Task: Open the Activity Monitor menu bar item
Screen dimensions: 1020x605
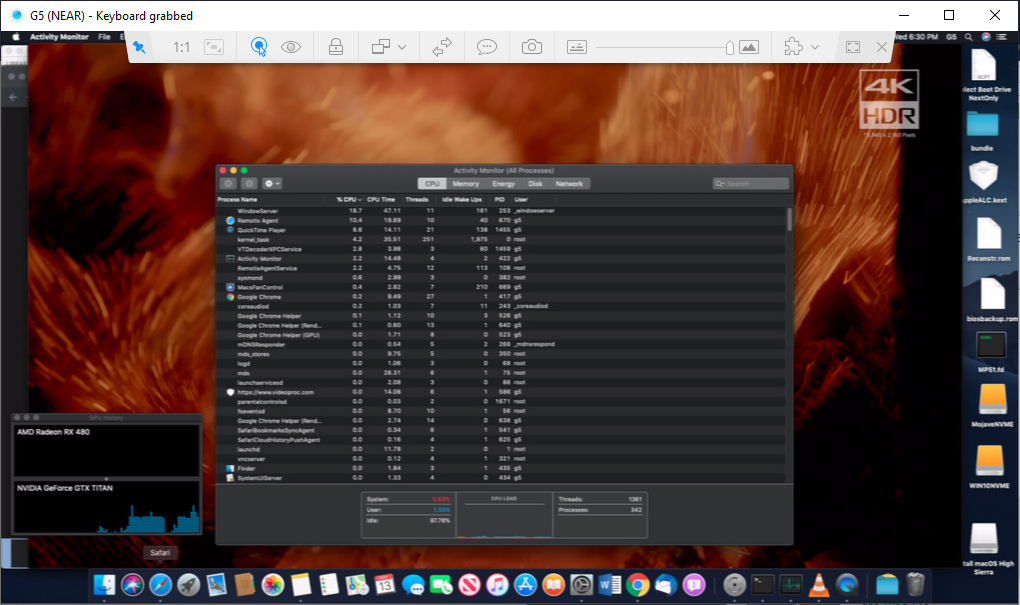Action: click(59, 37)
